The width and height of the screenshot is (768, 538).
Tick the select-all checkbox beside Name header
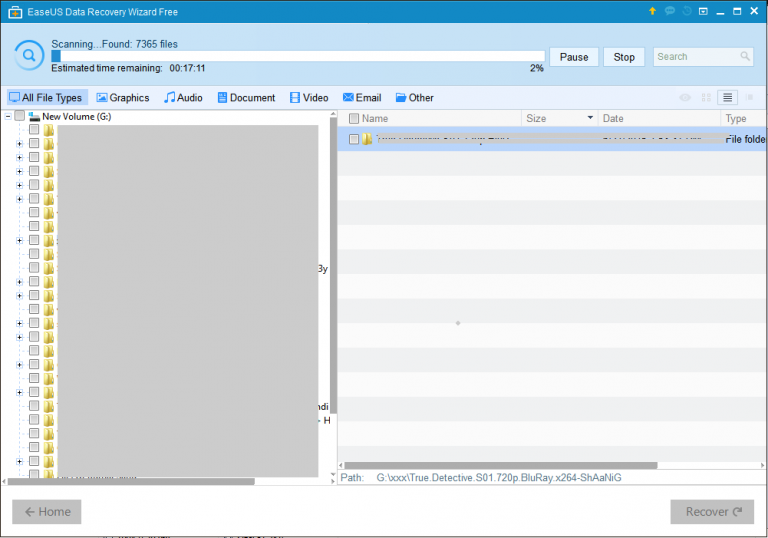[x=354, y=119]
